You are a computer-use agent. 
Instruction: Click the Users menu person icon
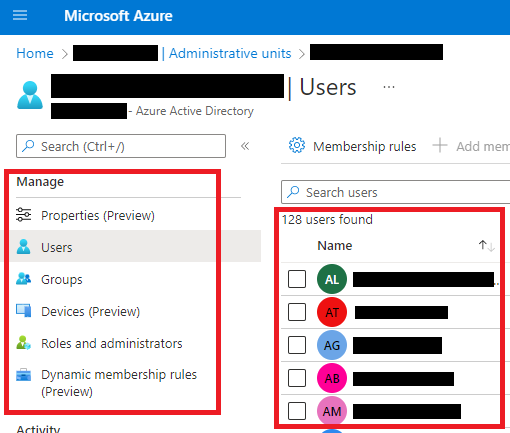click(23, 247)
